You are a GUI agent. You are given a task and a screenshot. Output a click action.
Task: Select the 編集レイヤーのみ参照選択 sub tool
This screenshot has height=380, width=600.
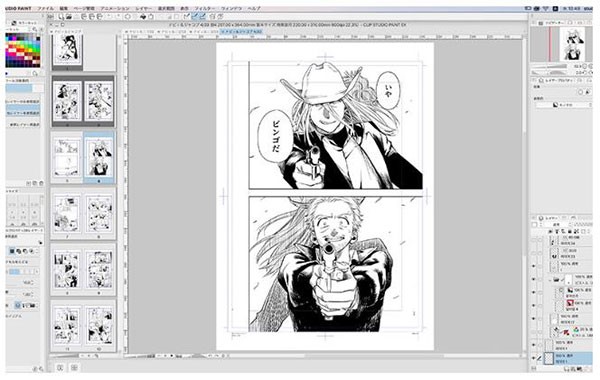[23, 102]
